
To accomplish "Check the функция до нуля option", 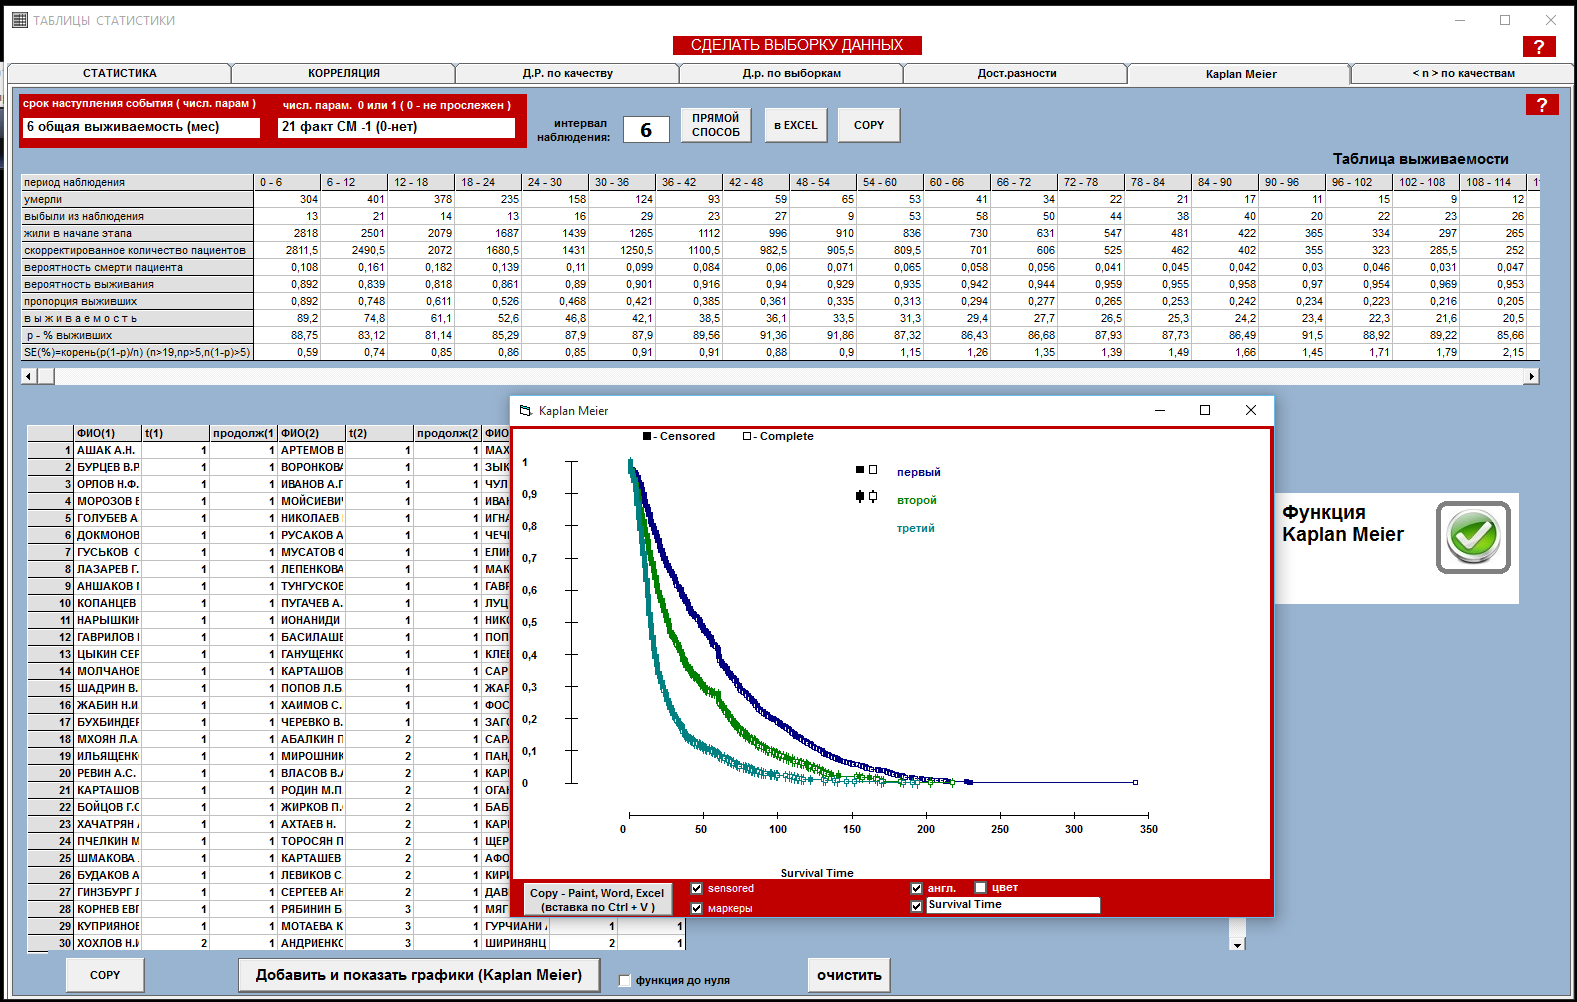I will pyautogui.click(x=625, y=981).
